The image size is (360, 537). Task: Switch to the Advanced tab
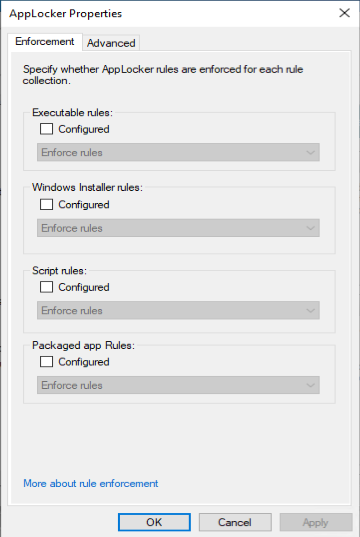pos(111,43)
